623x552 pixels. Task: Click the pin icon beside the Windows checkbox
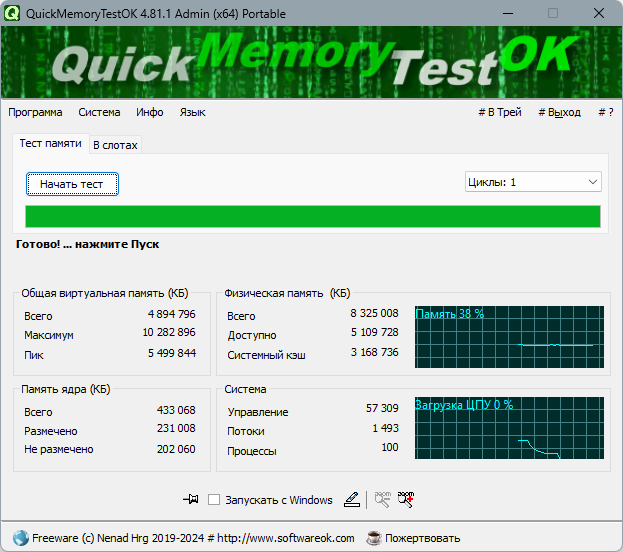point(191,499)
